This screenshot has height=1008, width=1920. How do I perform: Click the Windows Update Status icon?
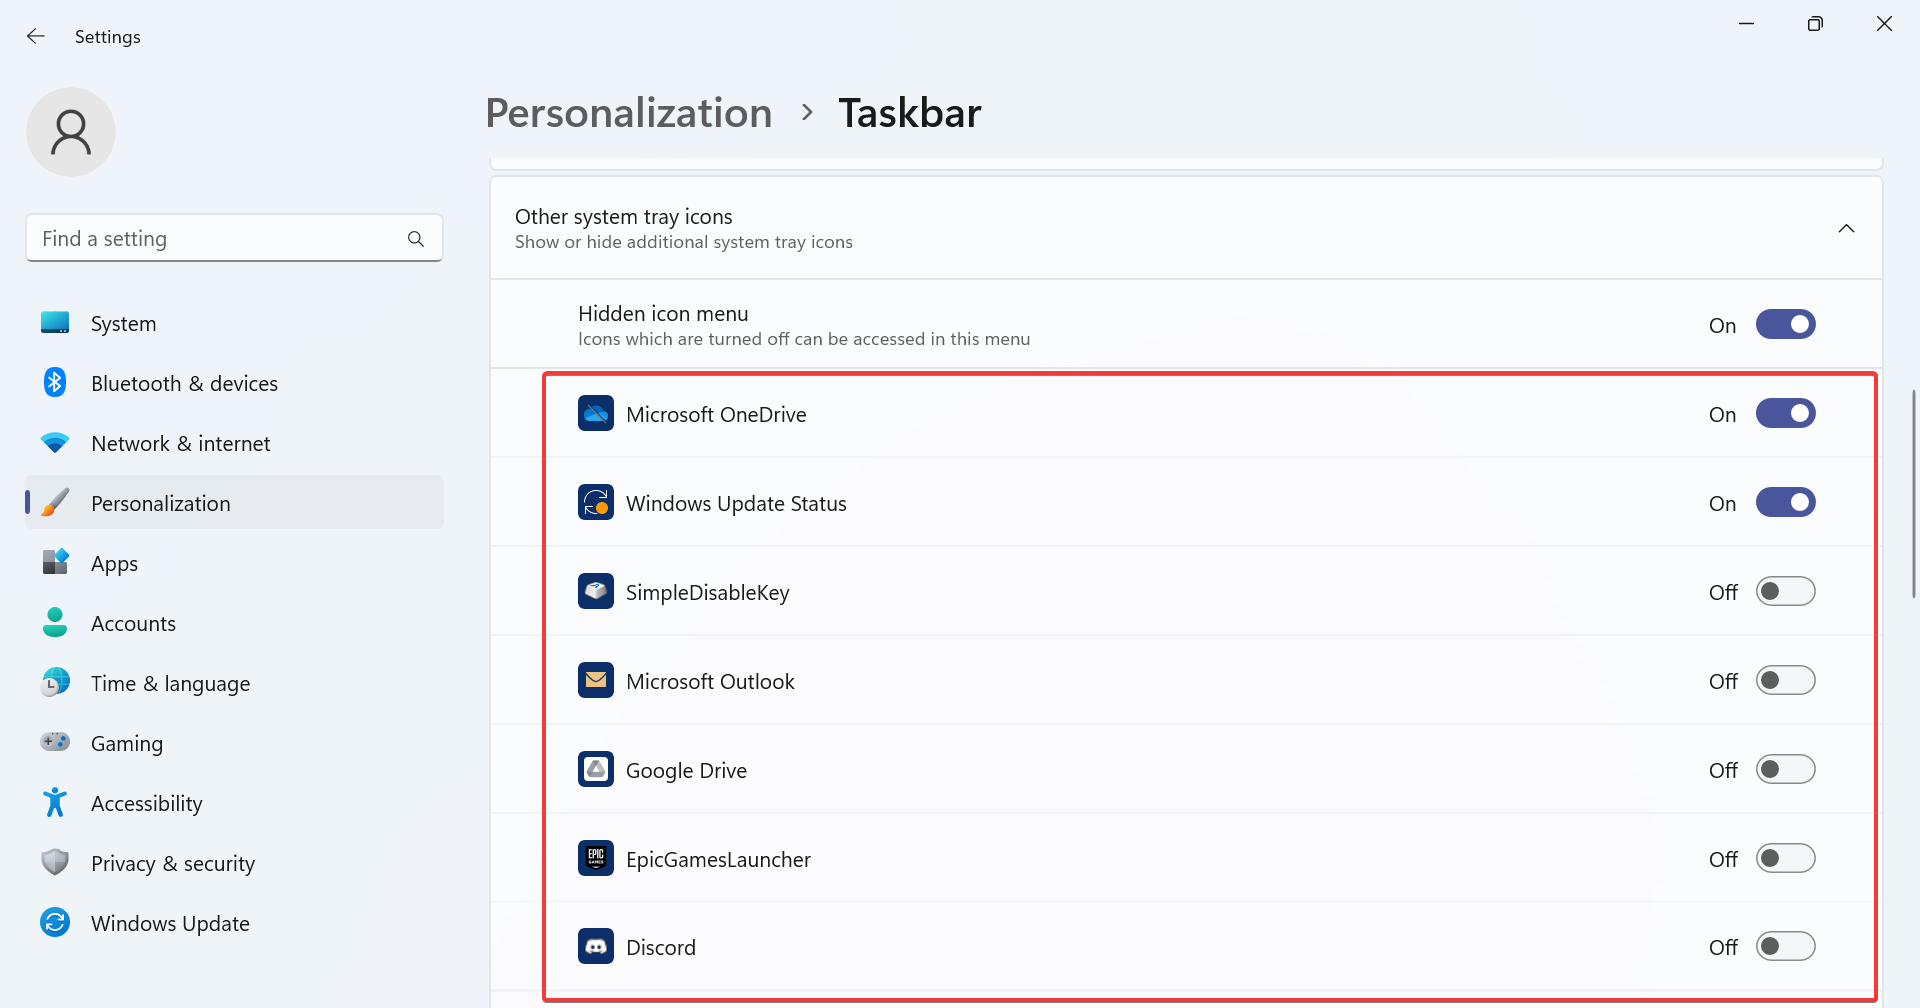596,502
